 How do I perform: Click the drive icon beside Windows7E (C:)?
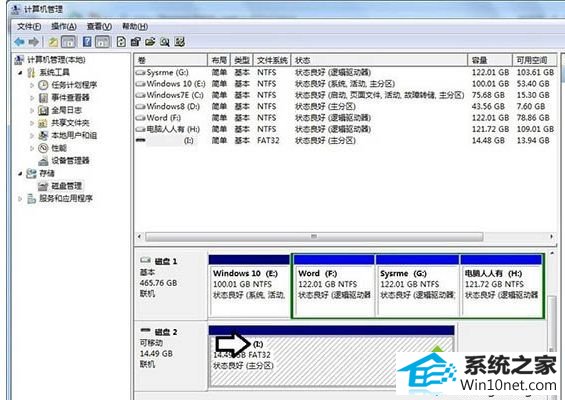pos(140,95)
